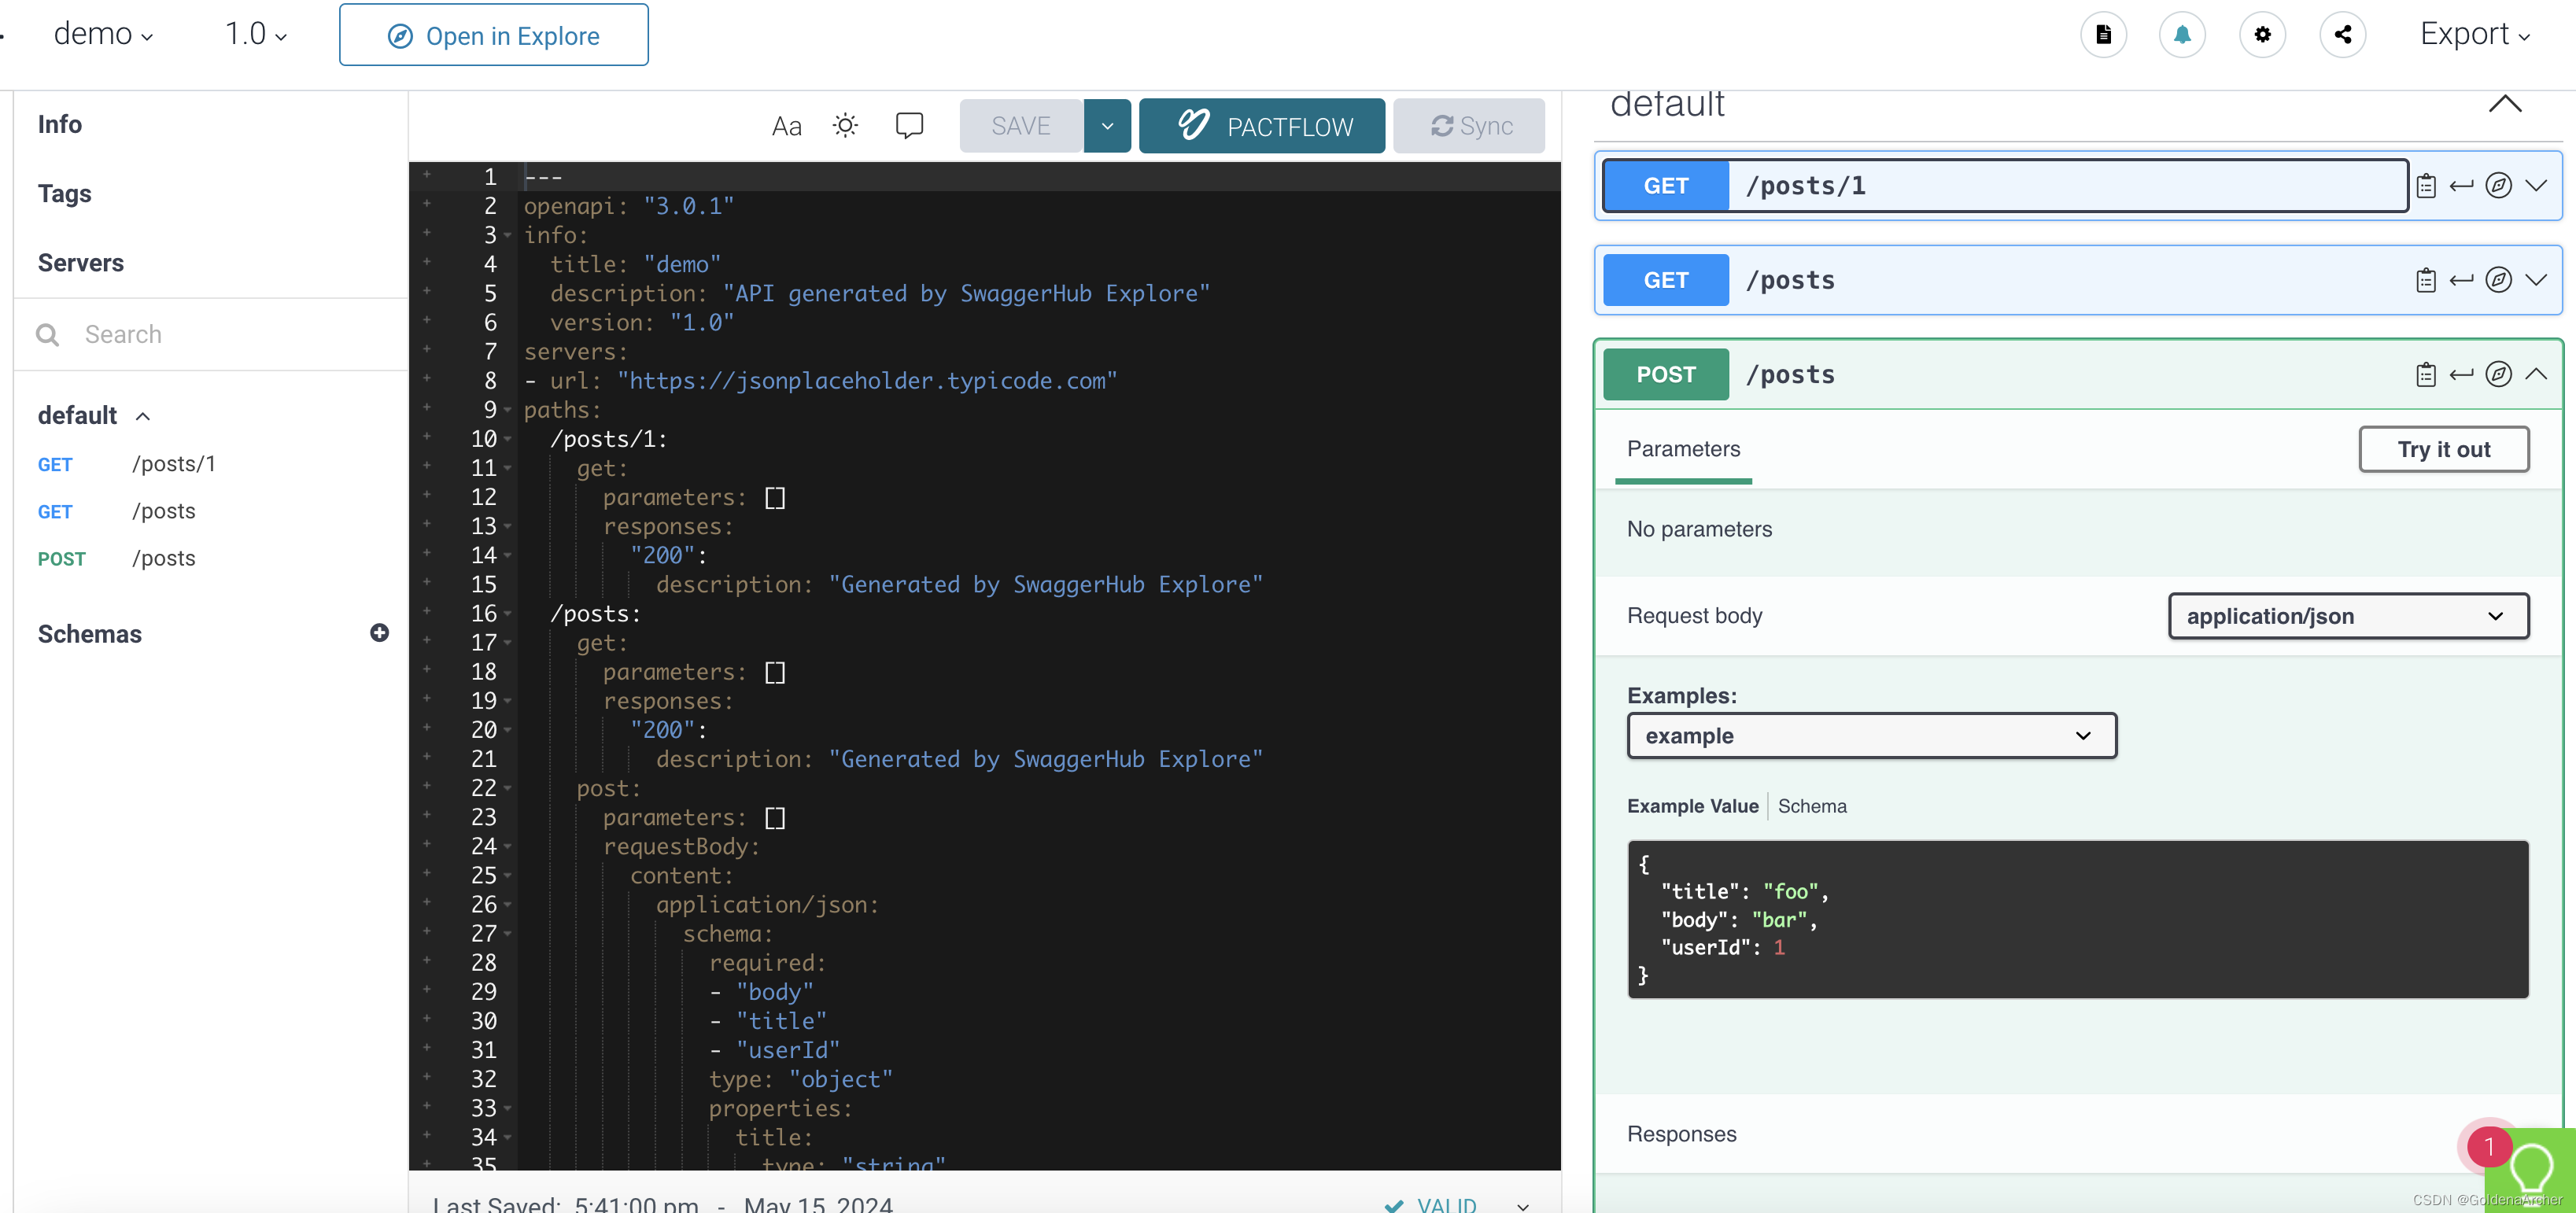This screenshot has height=1213, width=2576.
Task: Add a new schema plus icon
Action: tap(379, 633)
